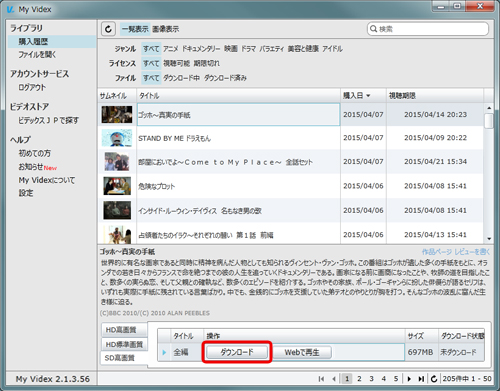Go to page 2
Viewport: 500px width, 391px height.
click(x=359, y=379)
